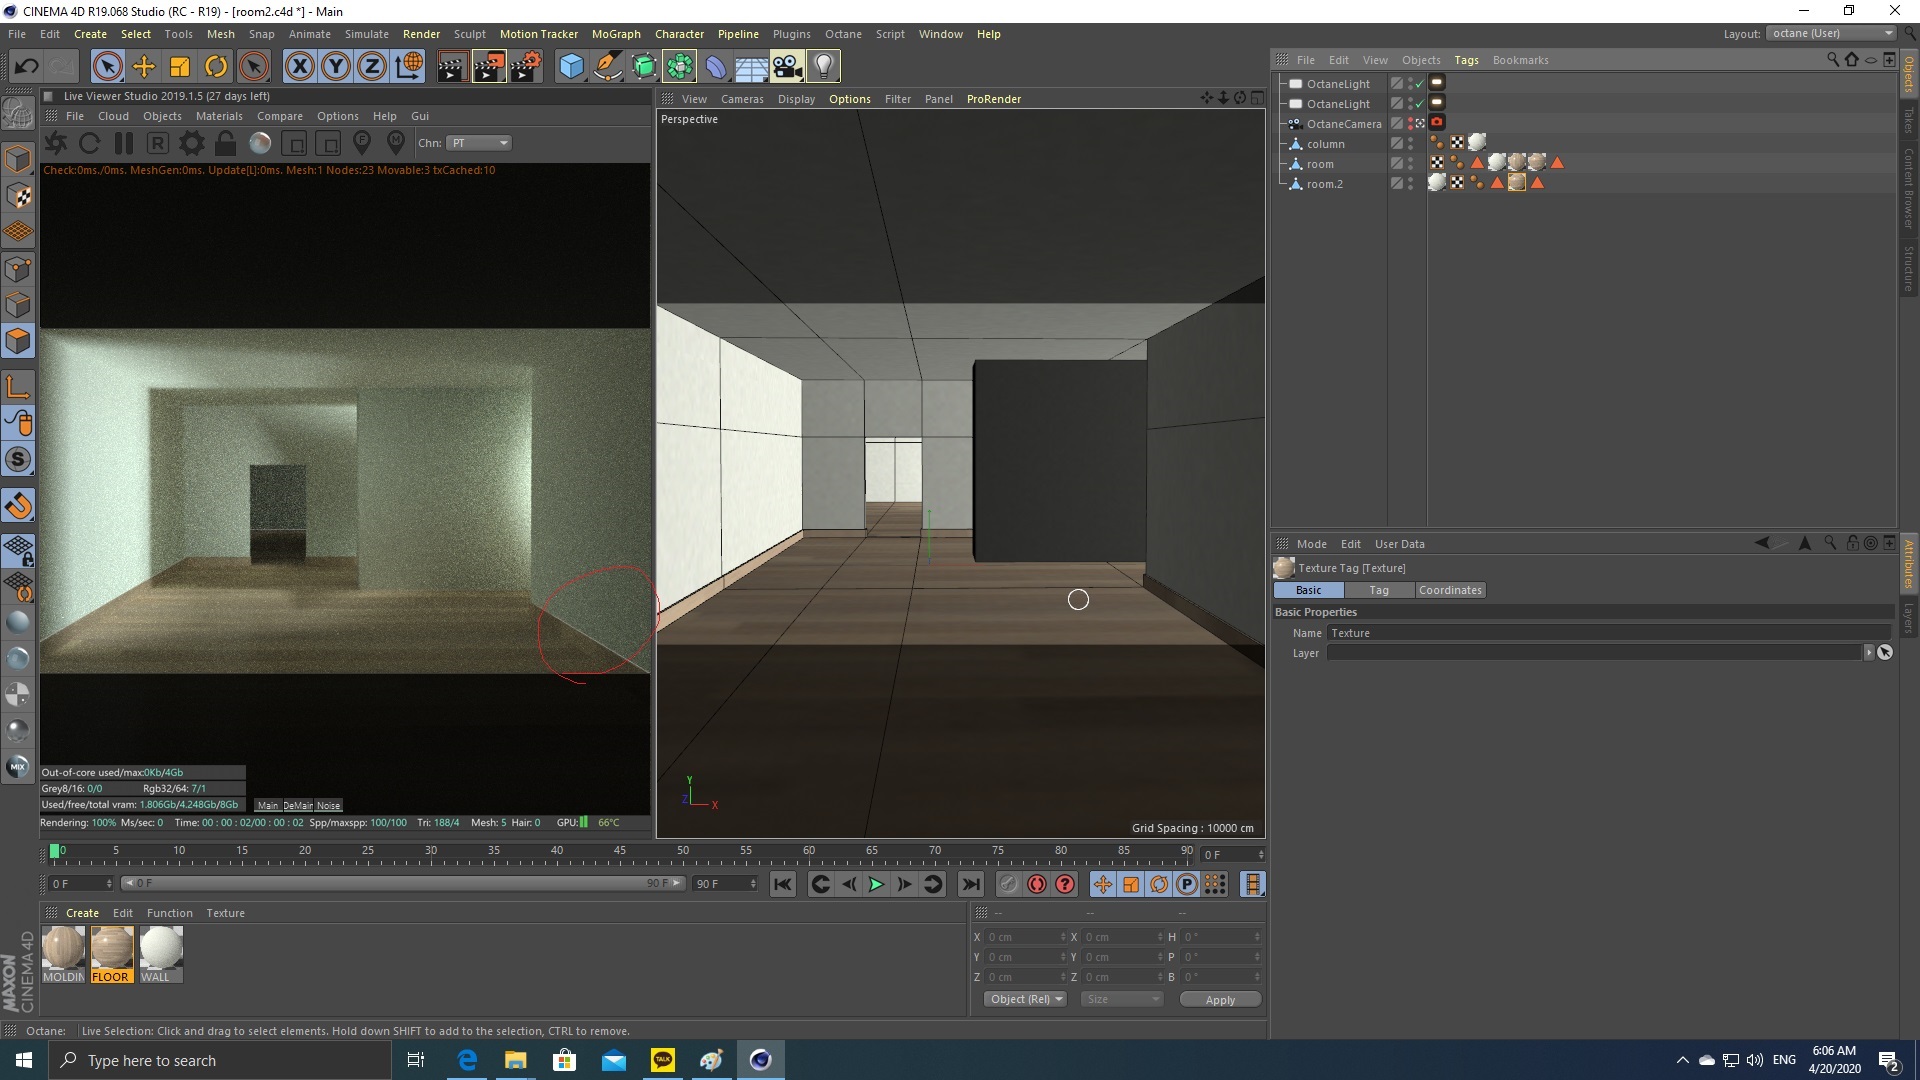Toggle visibility dots for room.2 object
Viewport: 1920px width, 1080px height.
point(1411,184)
